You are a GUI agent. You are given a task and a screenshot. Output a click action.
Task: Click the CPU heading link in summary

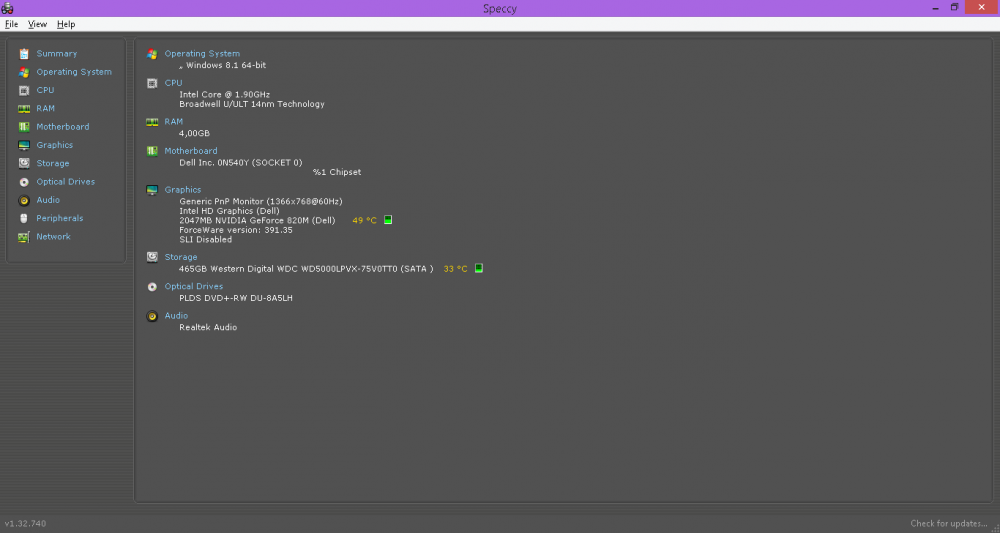point(173,83)
